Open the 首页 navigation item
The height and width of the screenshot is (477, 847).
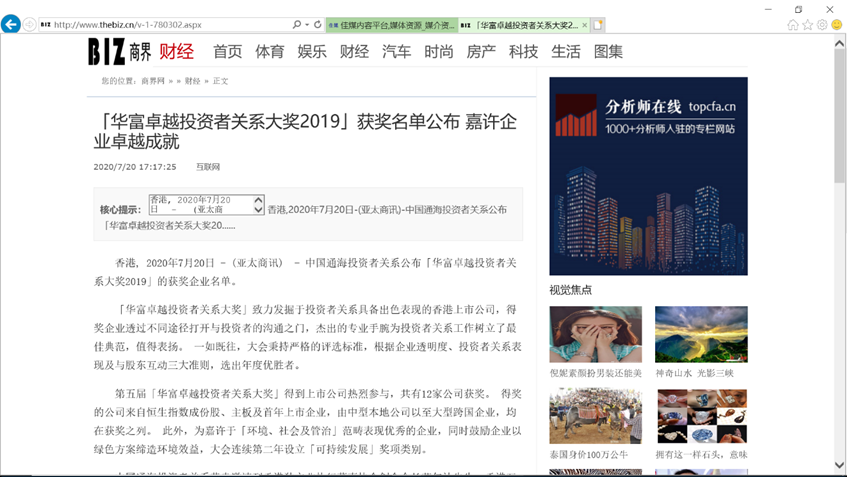click(x=227, y=52)
